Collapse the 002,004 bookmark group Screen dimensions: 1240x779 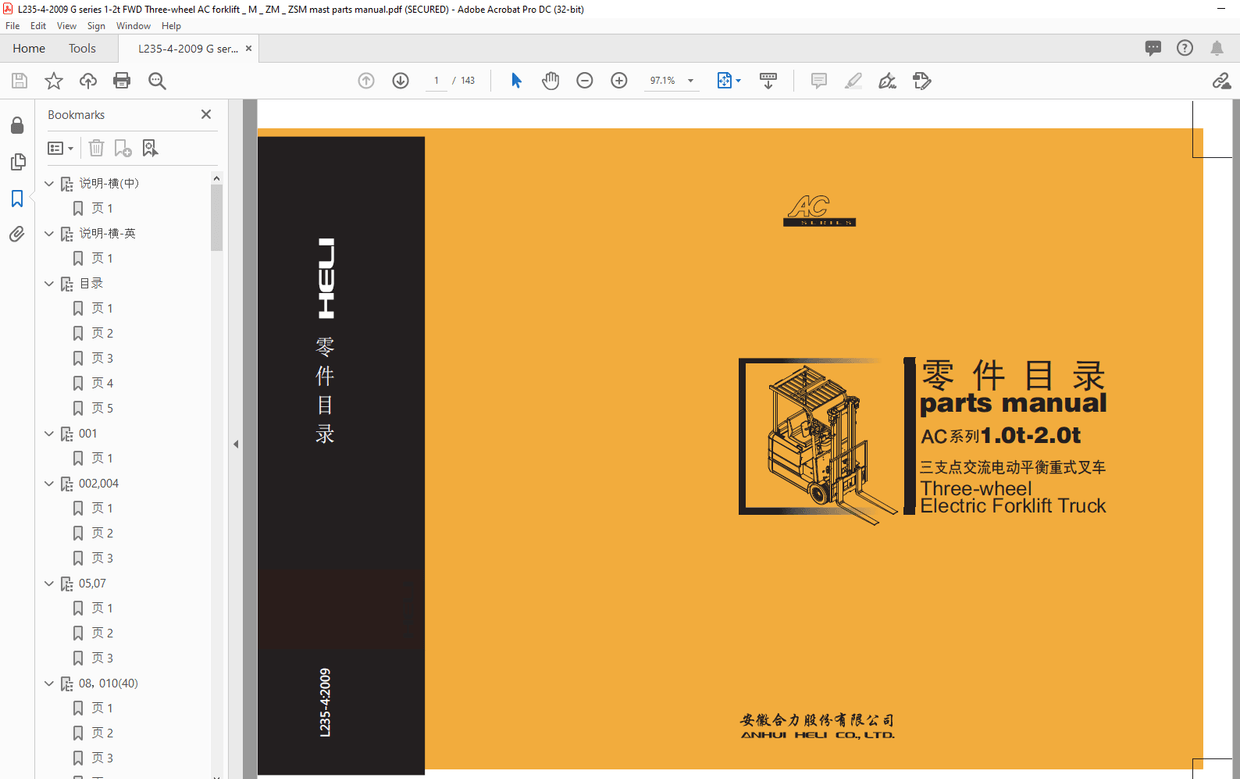[x=49, y=484]
